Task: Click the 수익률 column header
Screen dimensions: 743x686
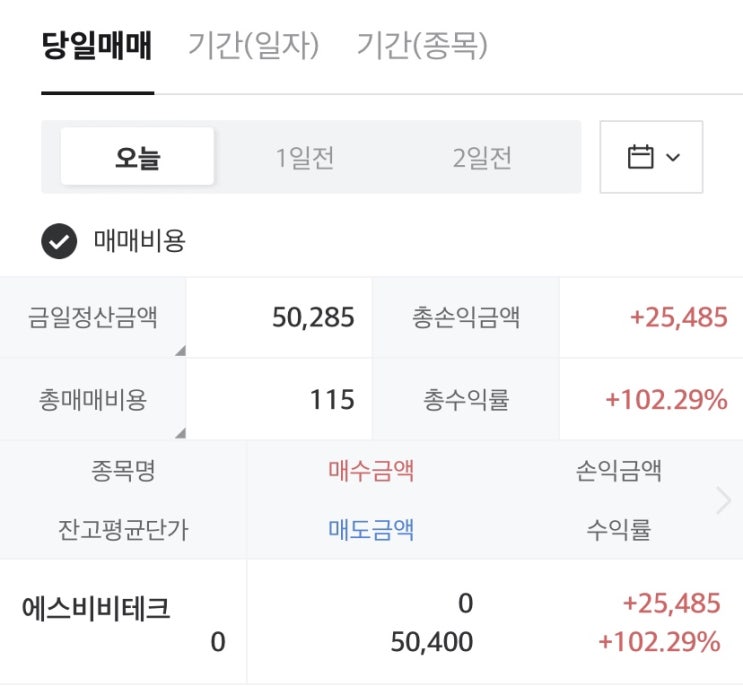Action: point(618,530)
